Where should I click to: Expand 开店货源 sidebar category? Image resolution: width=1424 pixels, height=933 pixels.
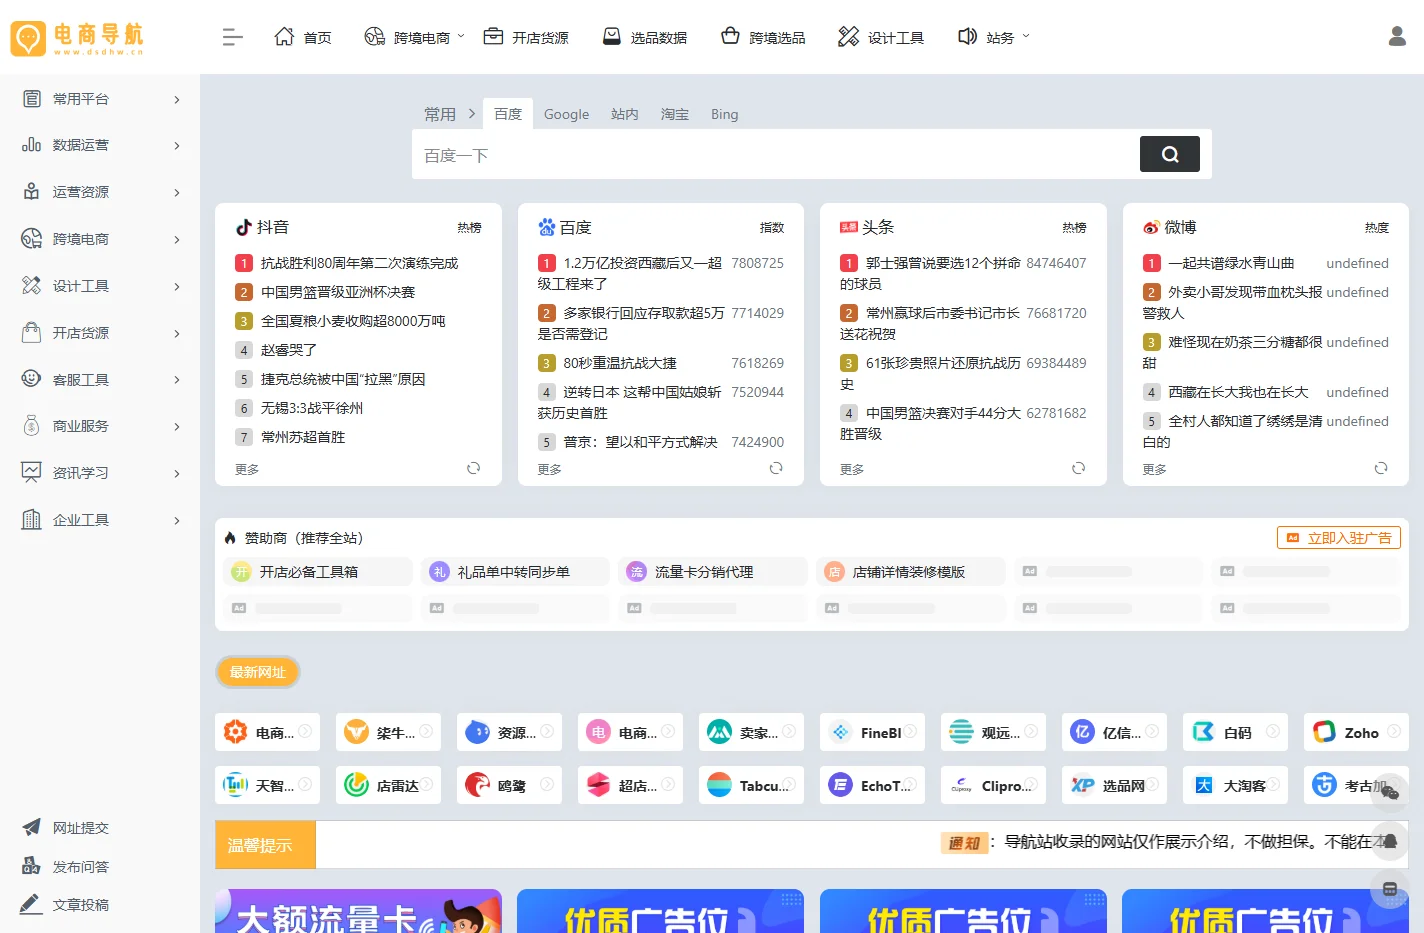[x=100, y=333]
